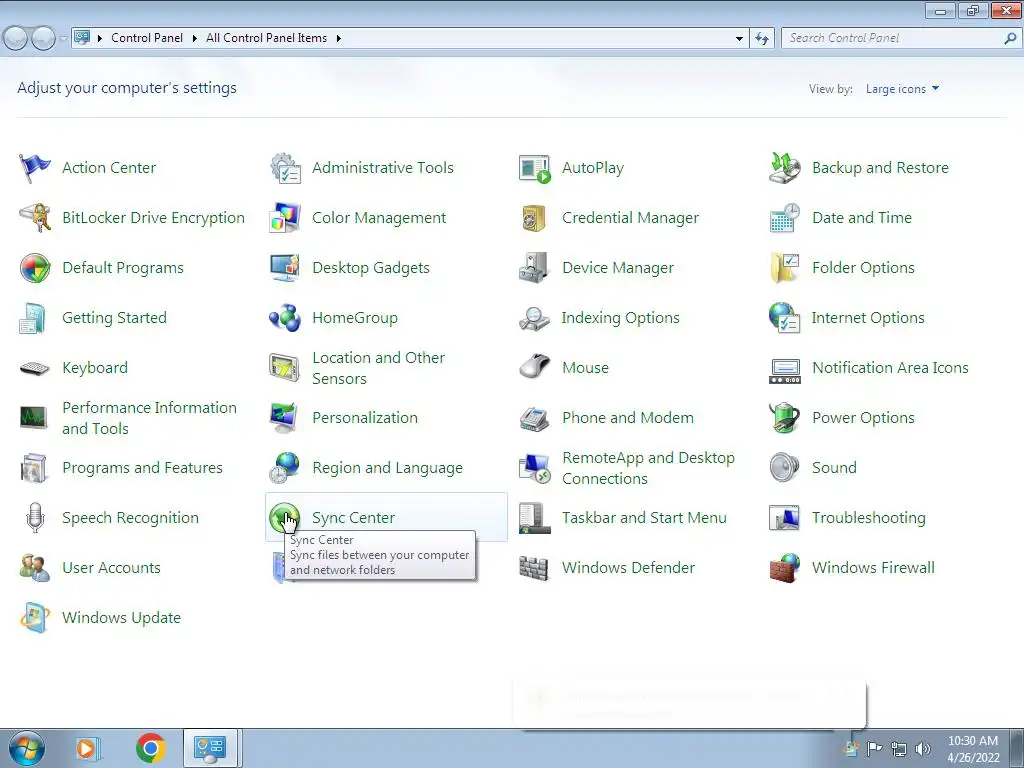This screenshot has width=1024, height=768.
Task: Open the Windows Firewall brick wall icon
Action: [785, 568]
